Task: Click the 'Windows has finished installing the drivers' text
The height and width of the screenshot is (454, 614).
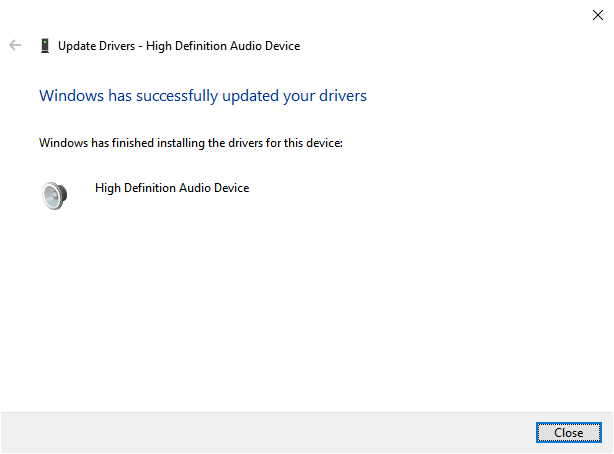Action: [x=191, y=143]
